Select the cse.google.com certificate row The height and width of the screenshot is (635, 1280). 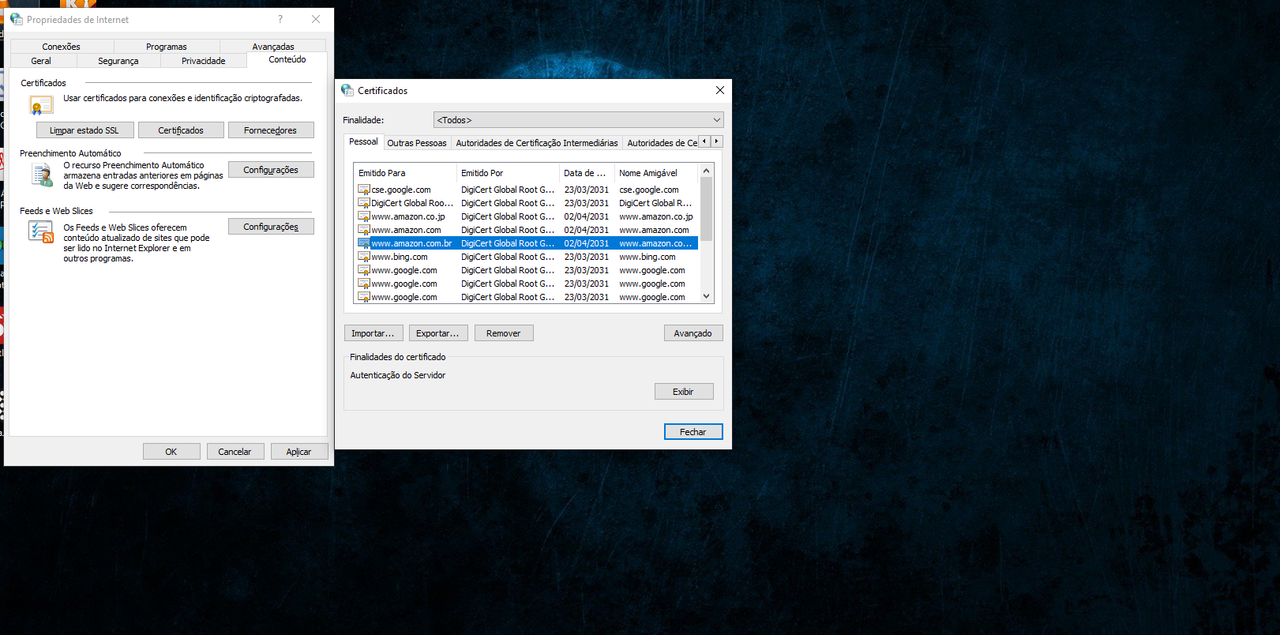point(527,190)
